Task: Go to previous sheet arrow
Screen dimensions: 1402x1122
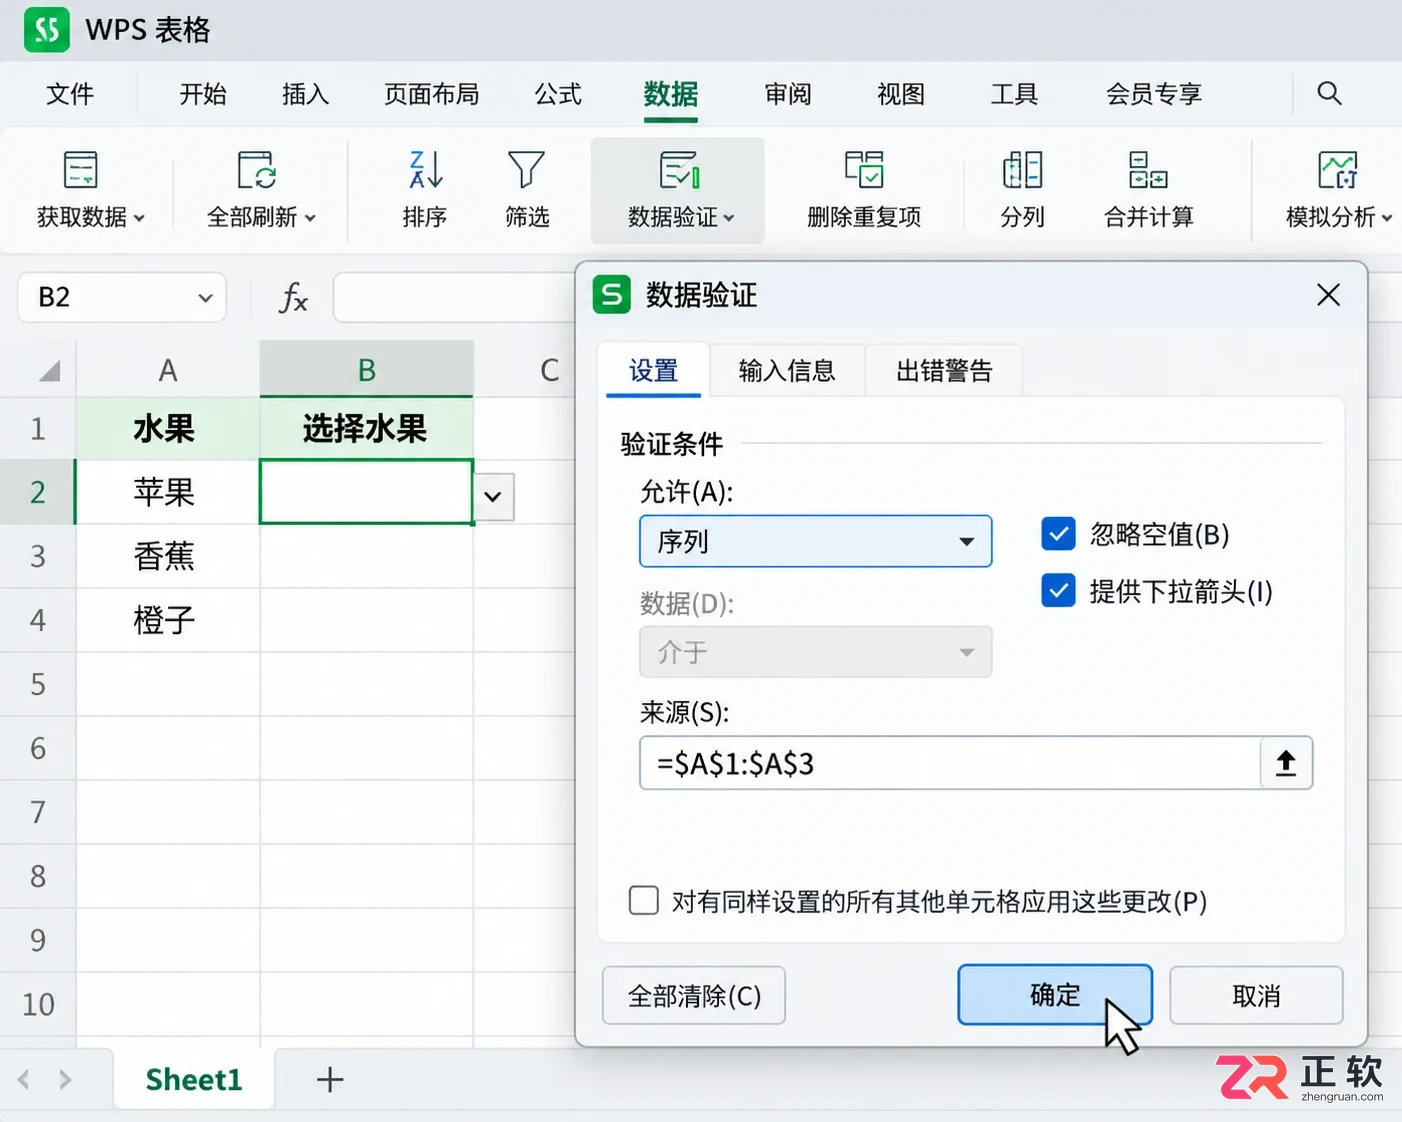Action: (24, 1079)
